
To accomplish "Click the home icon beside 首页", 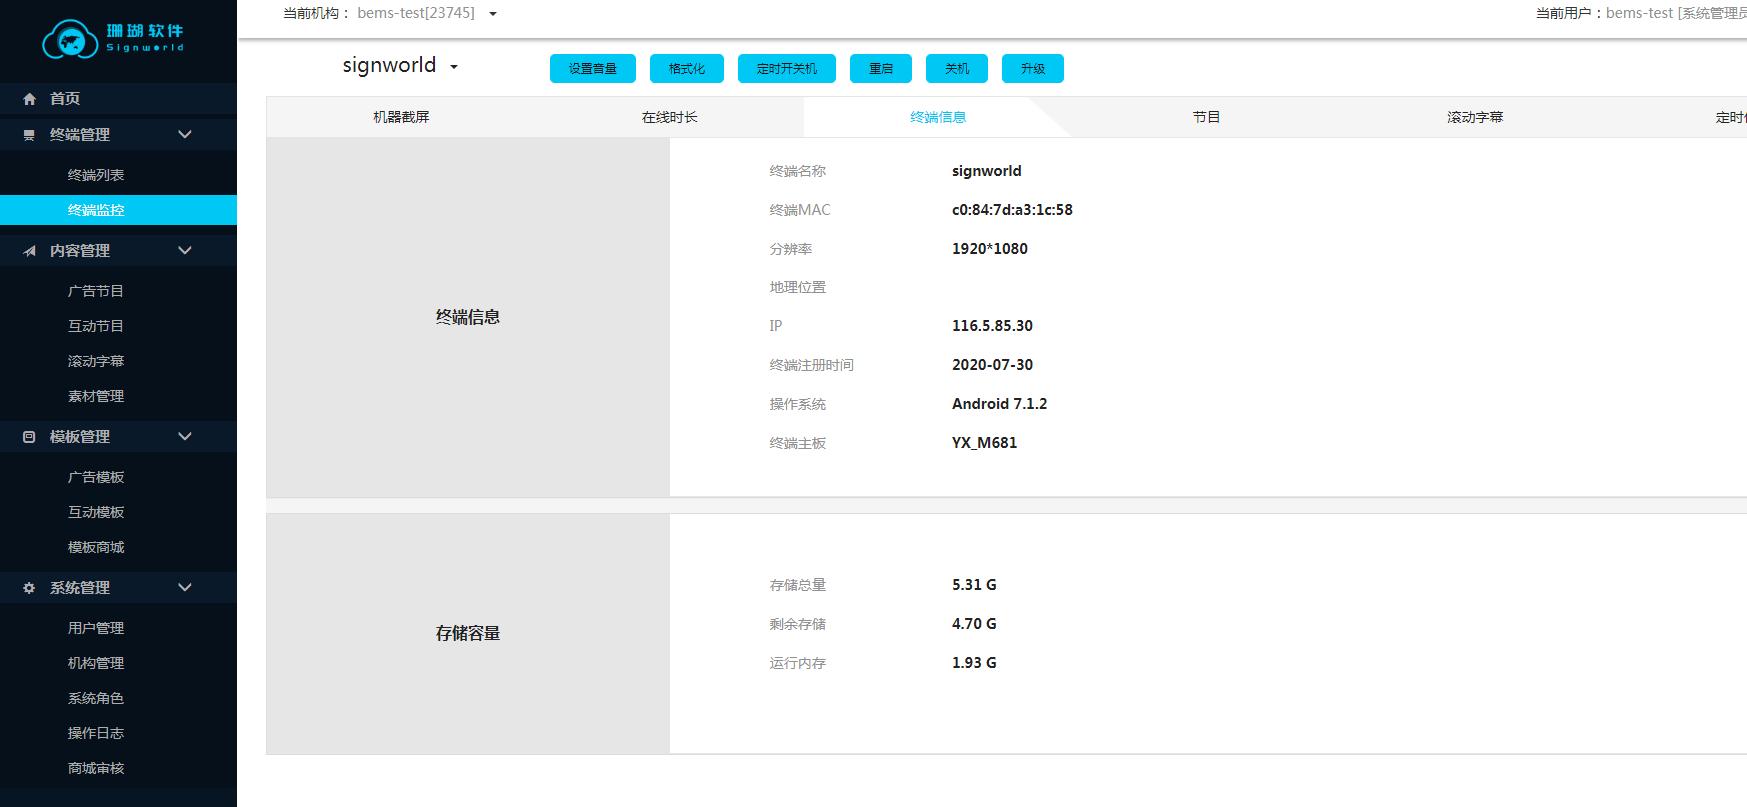I will coord(29,99).
